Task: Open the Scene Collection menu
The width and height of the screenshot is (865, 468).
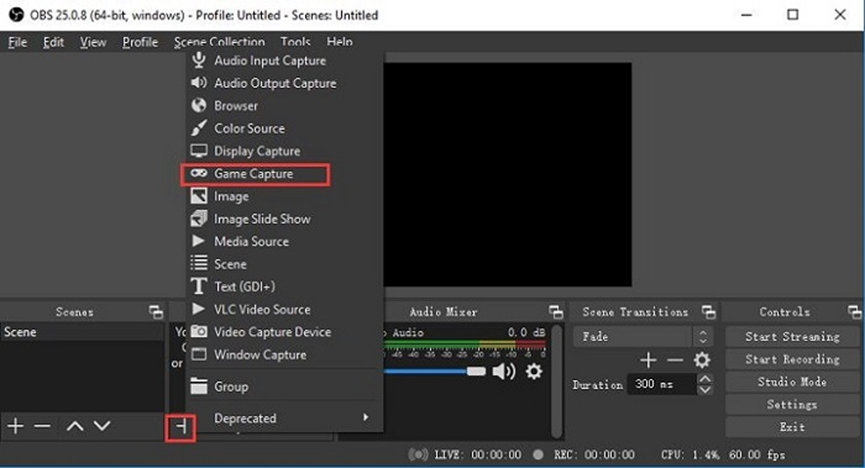Action: [x=220, y=42]
